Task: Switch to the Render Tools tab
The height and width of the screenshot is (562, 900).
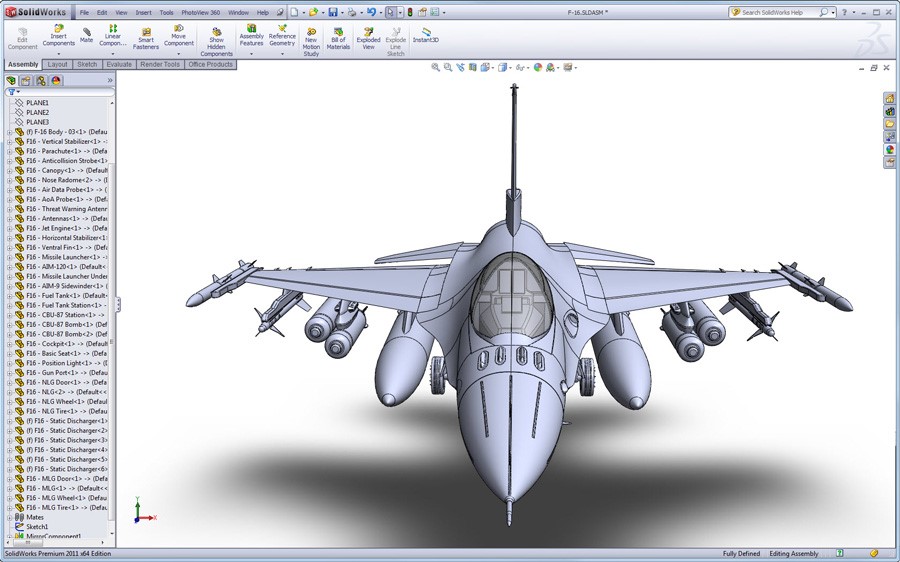Action: tap(160, 64)
